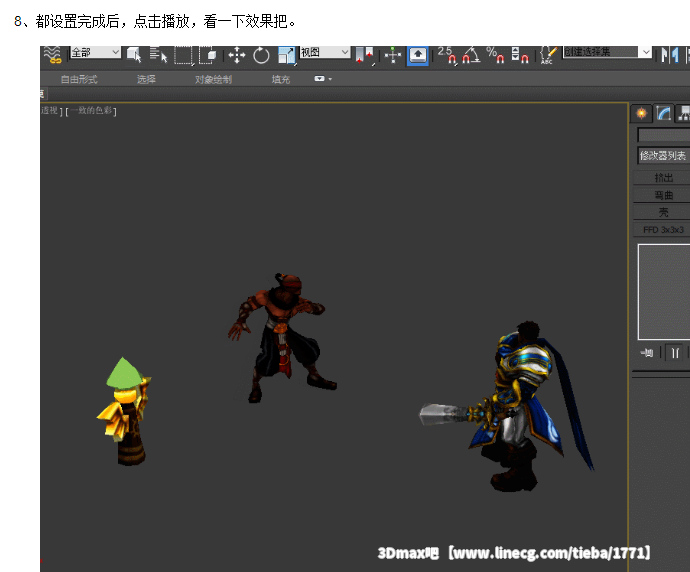Toggle Window/Crossing selection mode
This screenshot has width=690, height=572.
point(207,55)
